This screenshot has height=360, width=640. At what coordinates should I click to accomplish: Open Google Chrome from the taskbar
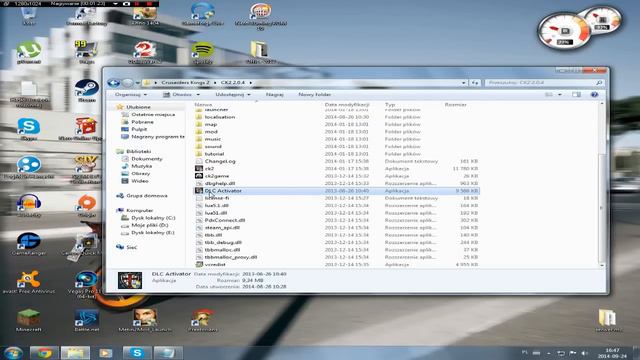(43, 353)
